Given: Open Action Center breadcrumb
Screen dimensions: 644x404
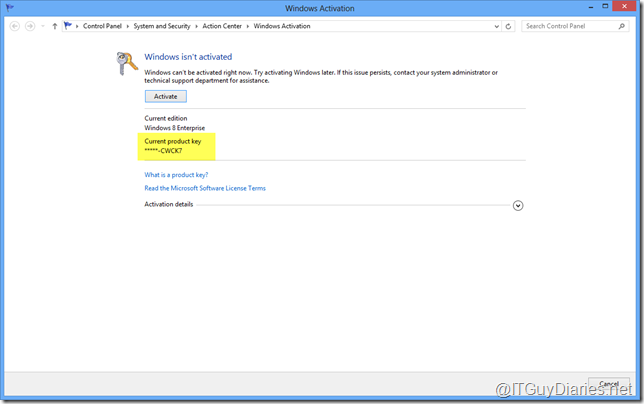Looking at the screenshot, I should (222, 26).
